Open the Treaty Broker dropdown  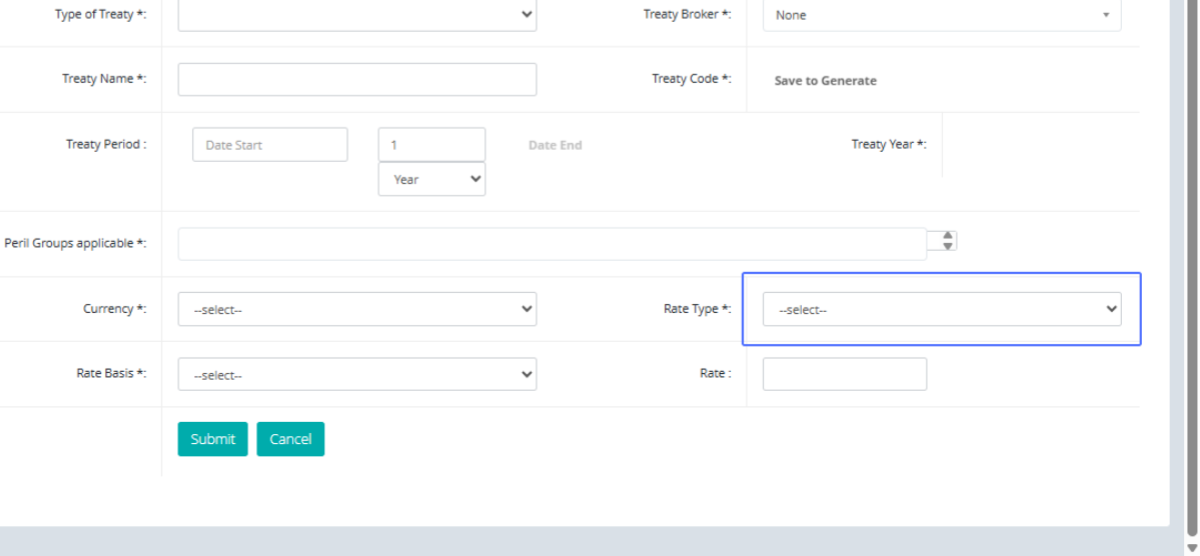(941, 15)
